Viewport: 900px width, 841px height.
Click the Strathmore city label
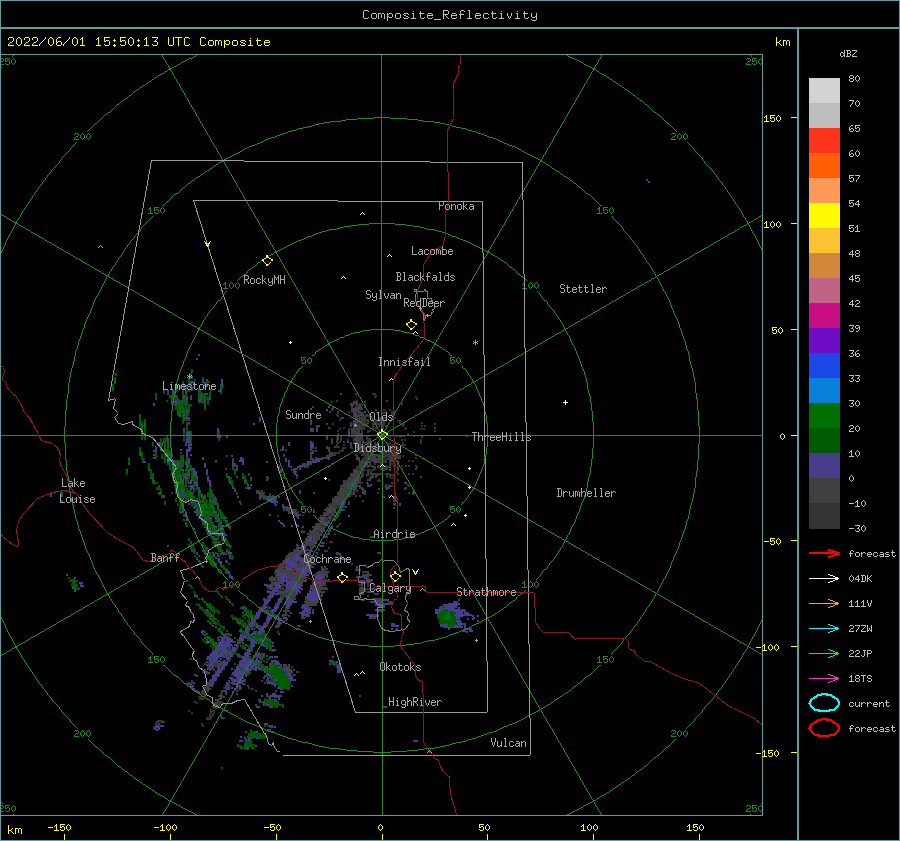pos(486,592)
